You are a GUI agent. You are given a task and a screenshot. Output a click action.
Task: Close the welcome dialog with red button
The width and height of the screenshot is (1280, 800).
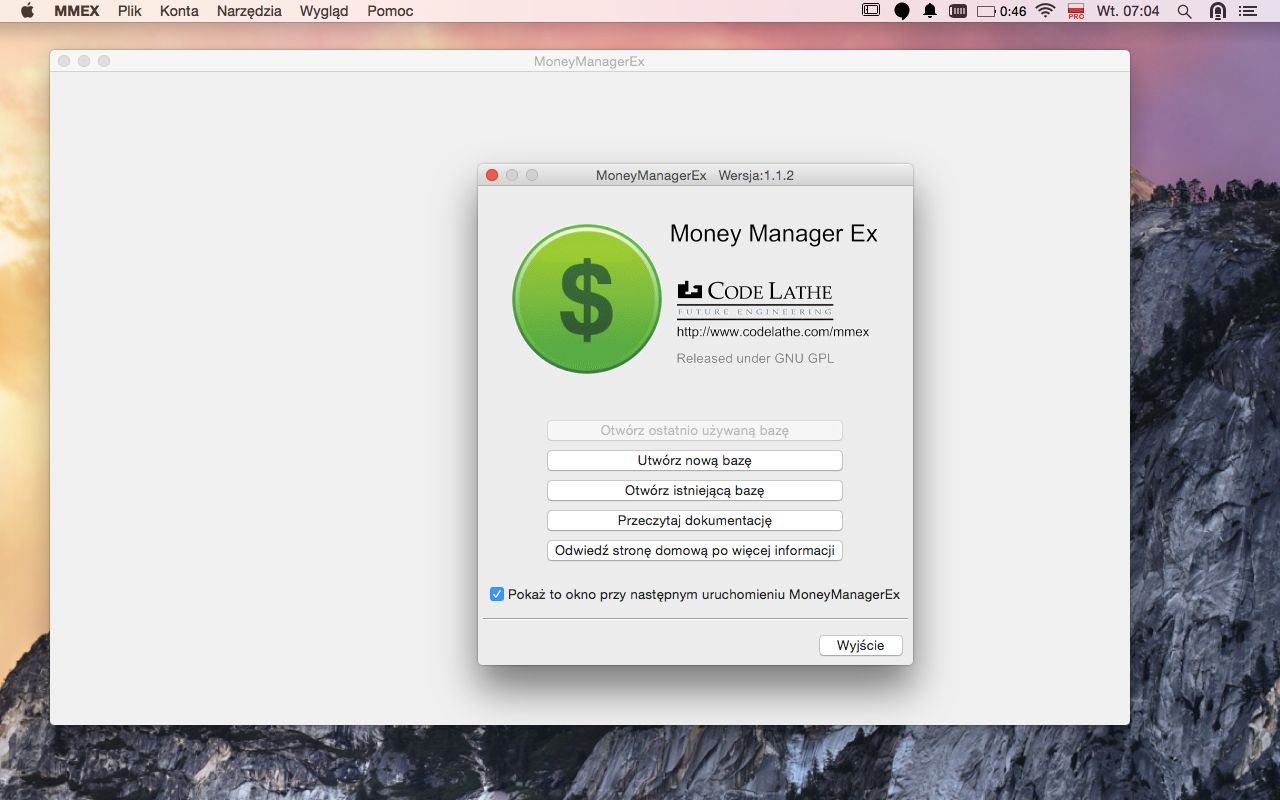492,175
